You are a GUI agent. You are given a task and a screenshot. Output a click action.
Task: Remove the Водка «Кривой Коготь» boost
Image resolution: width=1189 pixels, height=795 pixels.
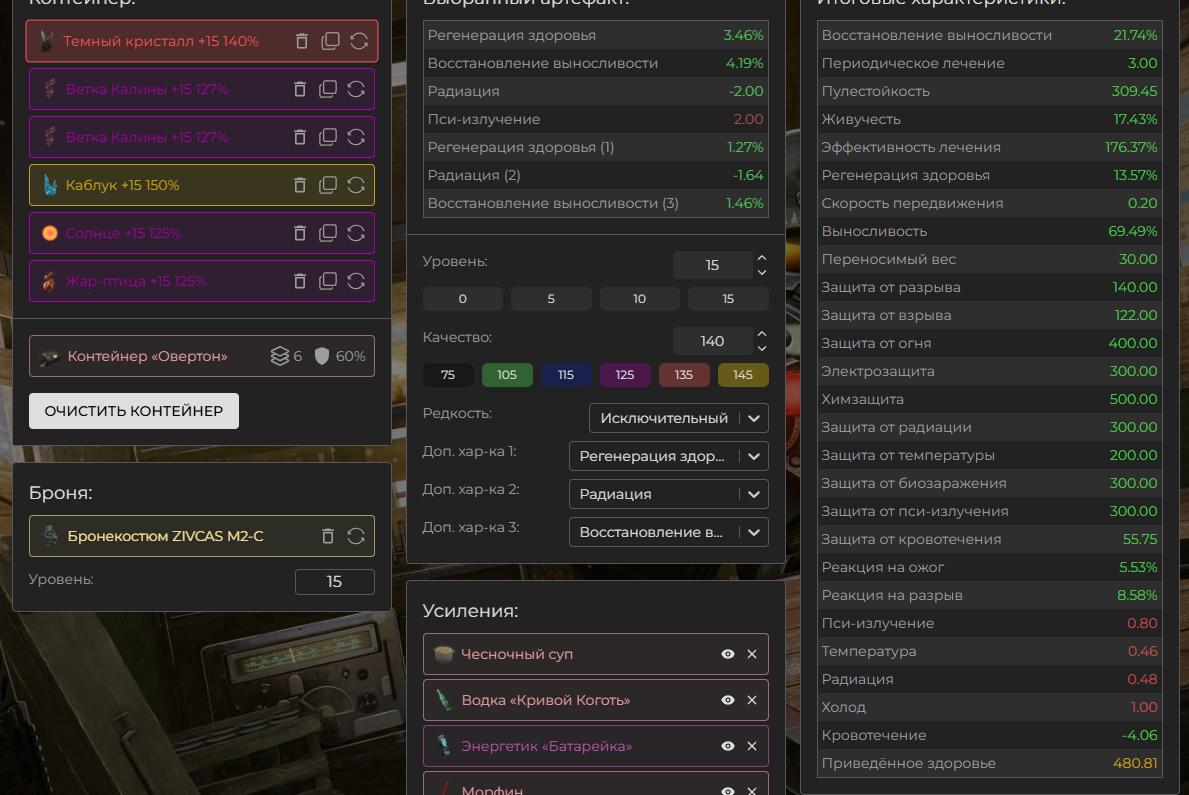751,700
